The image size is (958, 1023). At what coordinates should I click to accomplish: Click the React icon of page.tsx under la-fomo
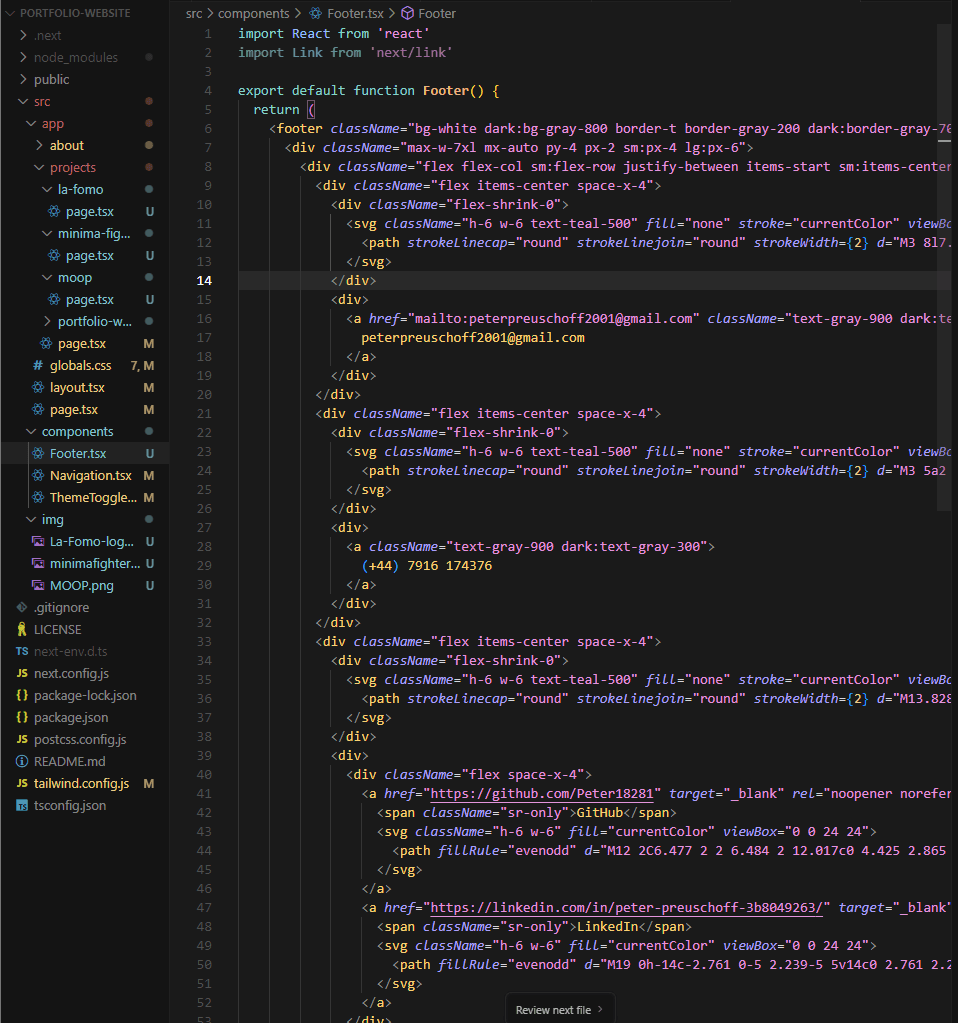(x=54, y=211)
